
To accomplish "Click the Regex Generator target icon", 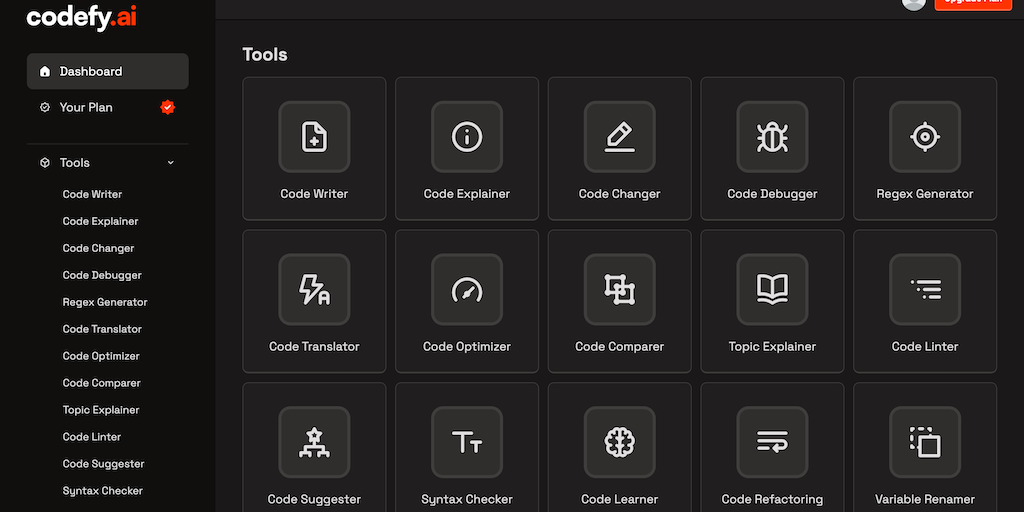I will point(925,137).
